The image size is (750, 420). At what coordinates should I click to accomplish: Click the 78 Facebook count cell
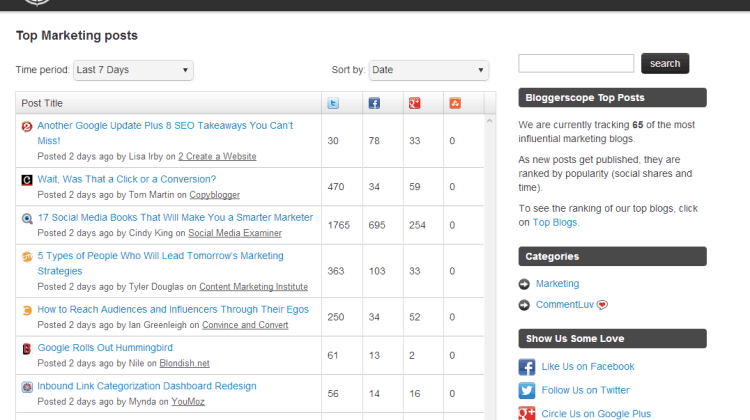click(382, 141)
